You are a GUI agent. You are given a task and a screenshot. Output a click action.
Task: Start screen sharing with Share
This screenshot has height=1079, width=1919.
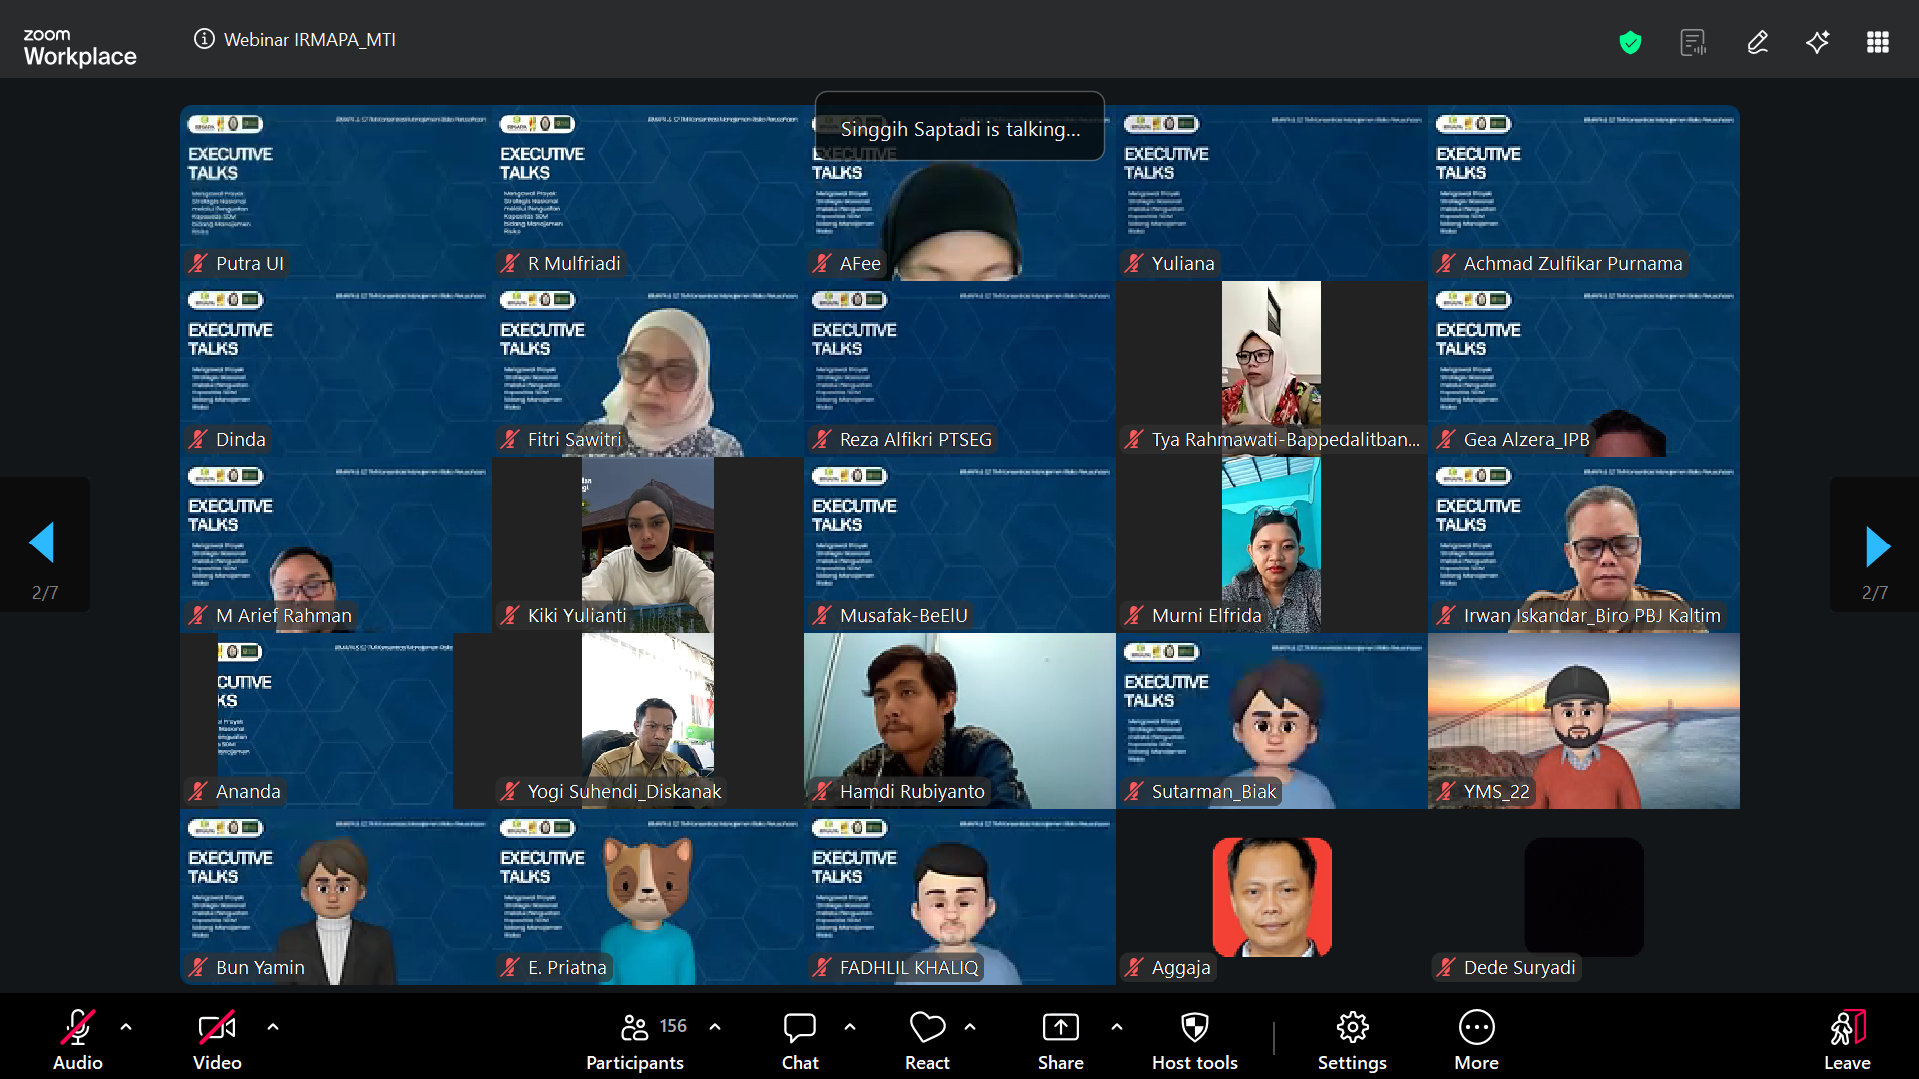click(1060, 1040)
